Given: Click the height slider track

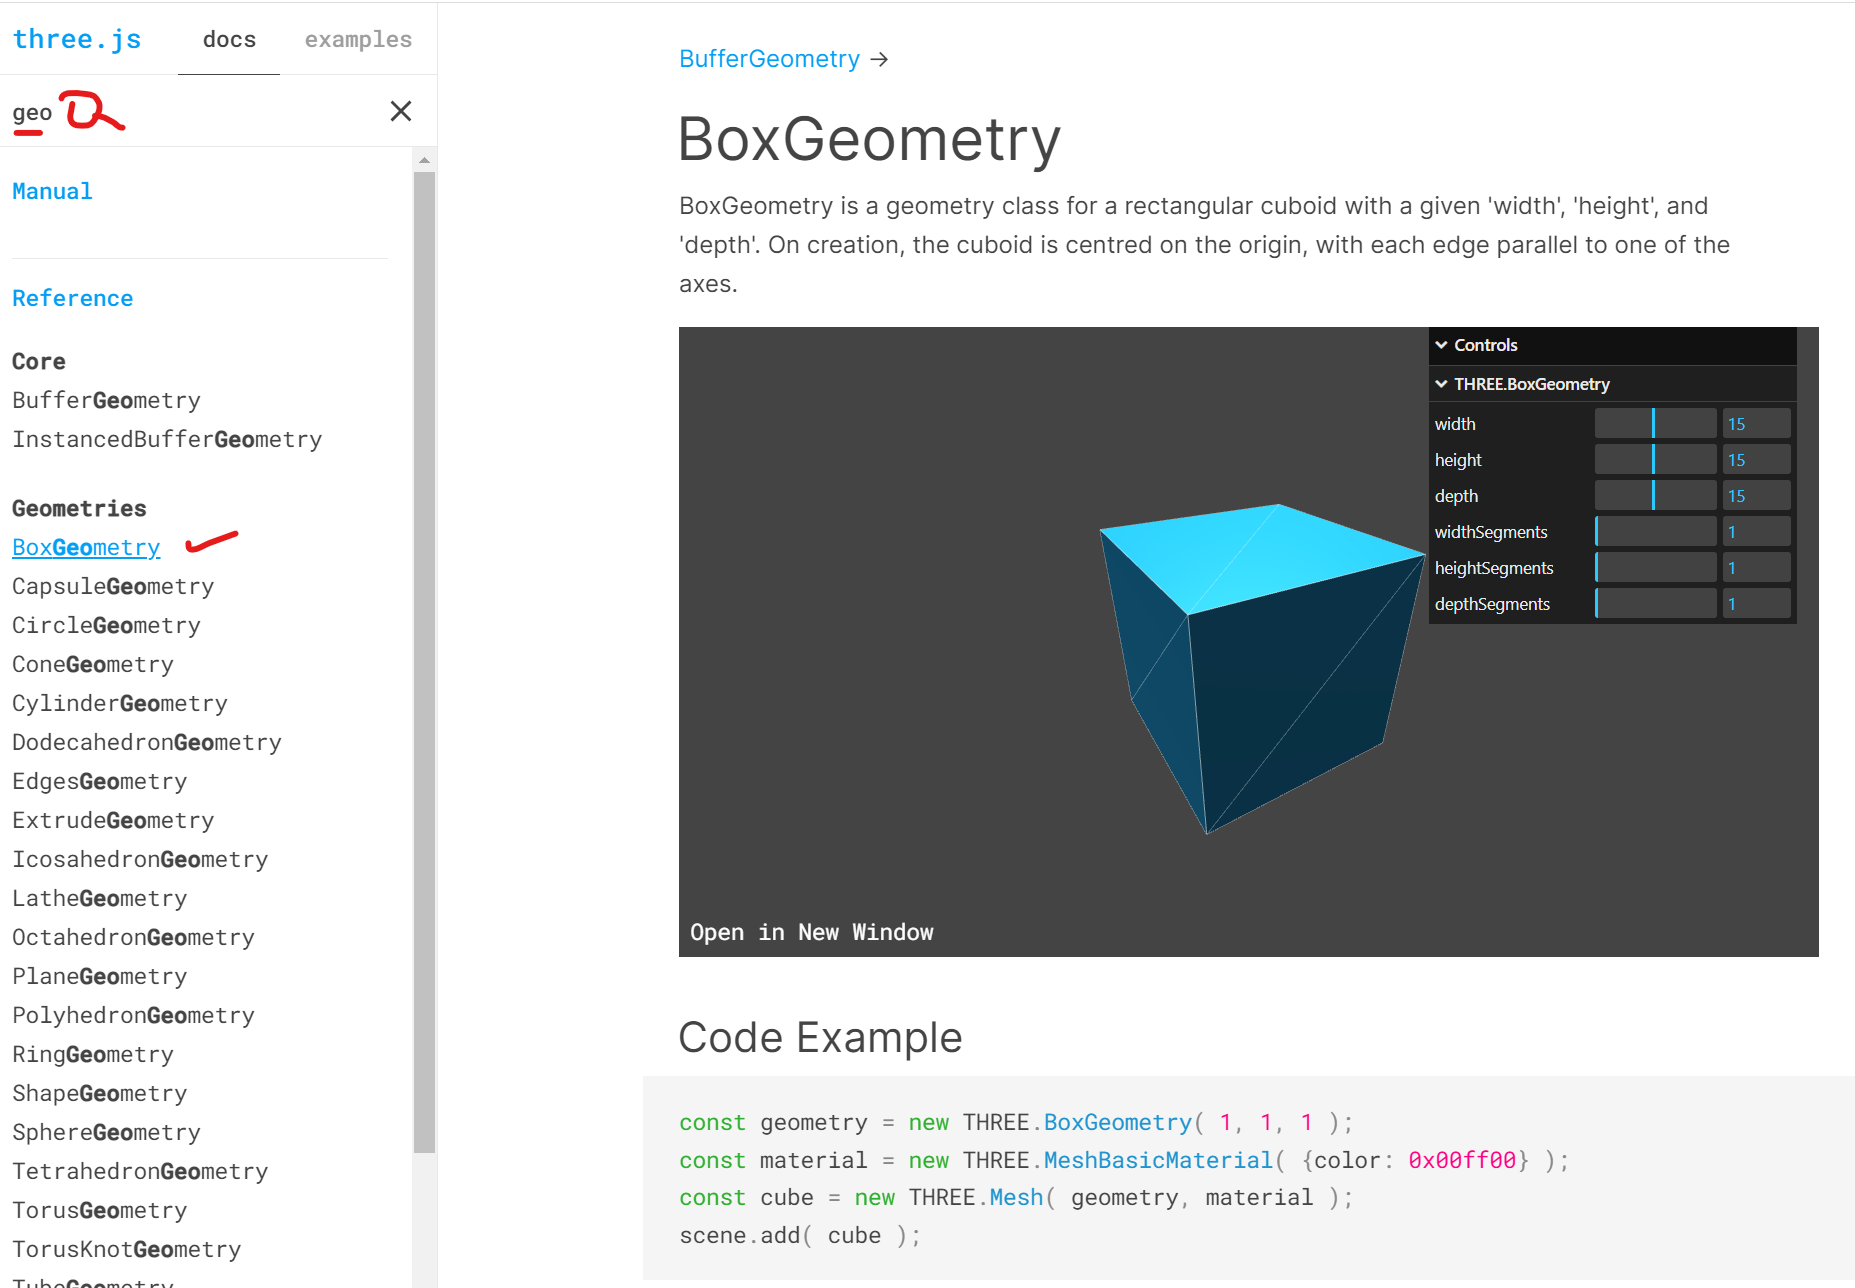Looking at the screenshot, I should [1655, 460].
